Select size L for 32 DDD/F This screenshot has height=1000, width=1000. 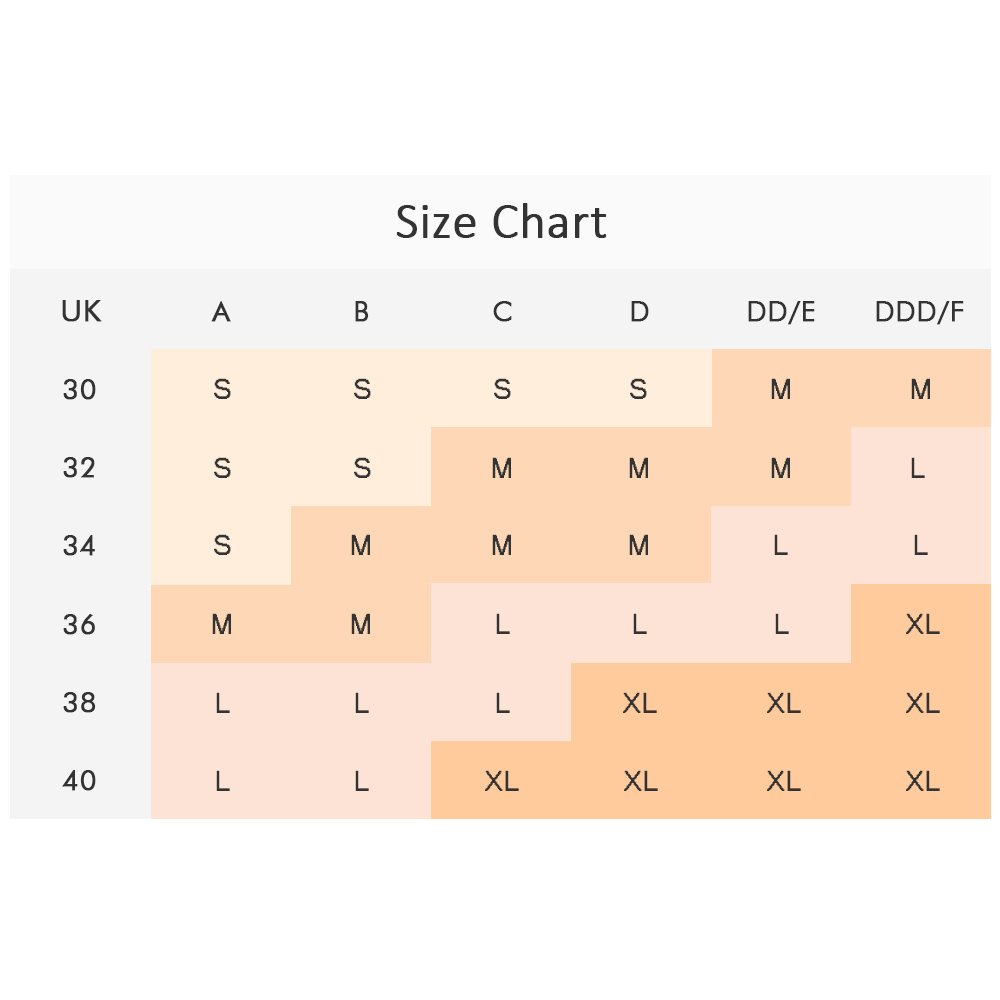coord(918,467)
